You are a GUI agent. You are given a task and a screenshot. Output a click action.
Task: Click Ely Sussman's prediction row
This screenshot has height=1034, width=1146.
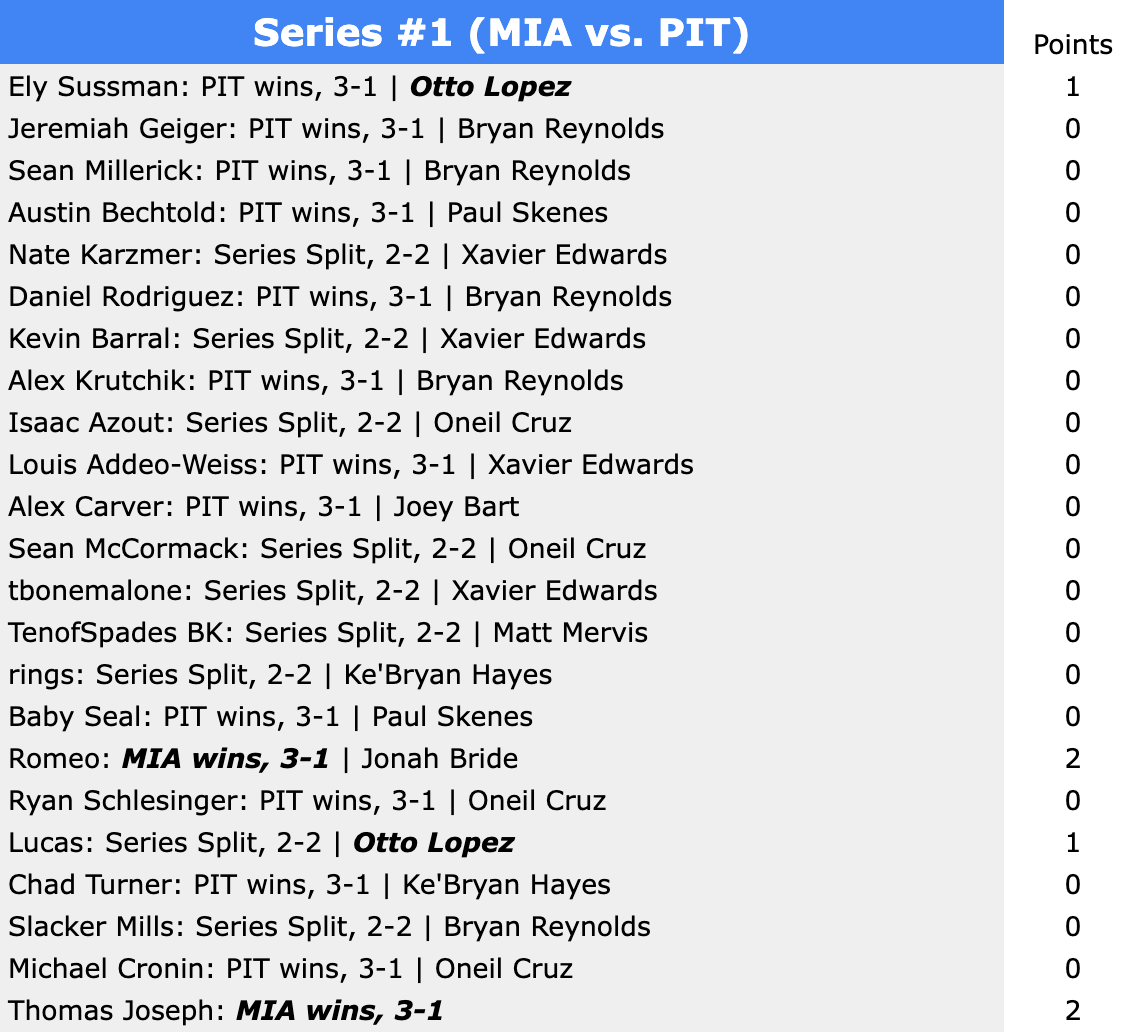tap(290, 87)
